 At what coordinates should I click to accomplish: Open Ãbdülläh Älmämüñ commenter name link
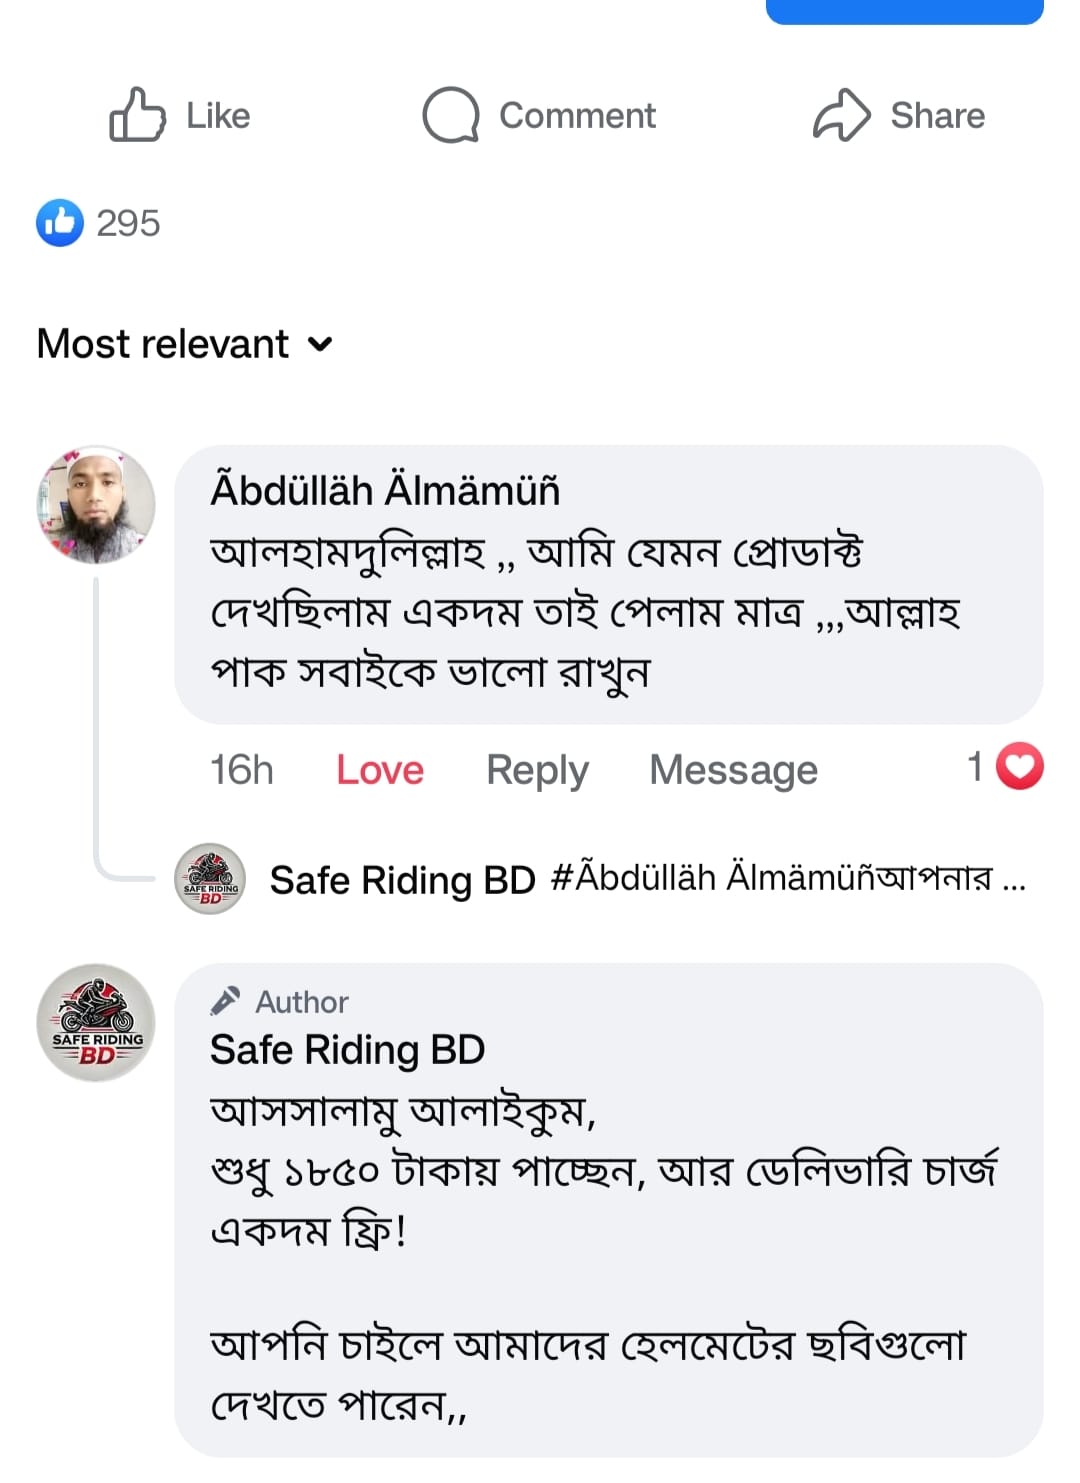385,490
